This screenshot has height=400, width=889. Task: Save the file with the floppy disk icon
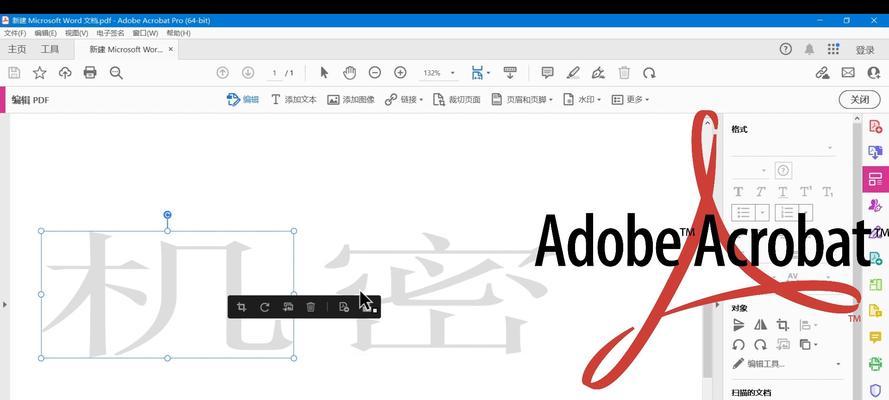14,73
